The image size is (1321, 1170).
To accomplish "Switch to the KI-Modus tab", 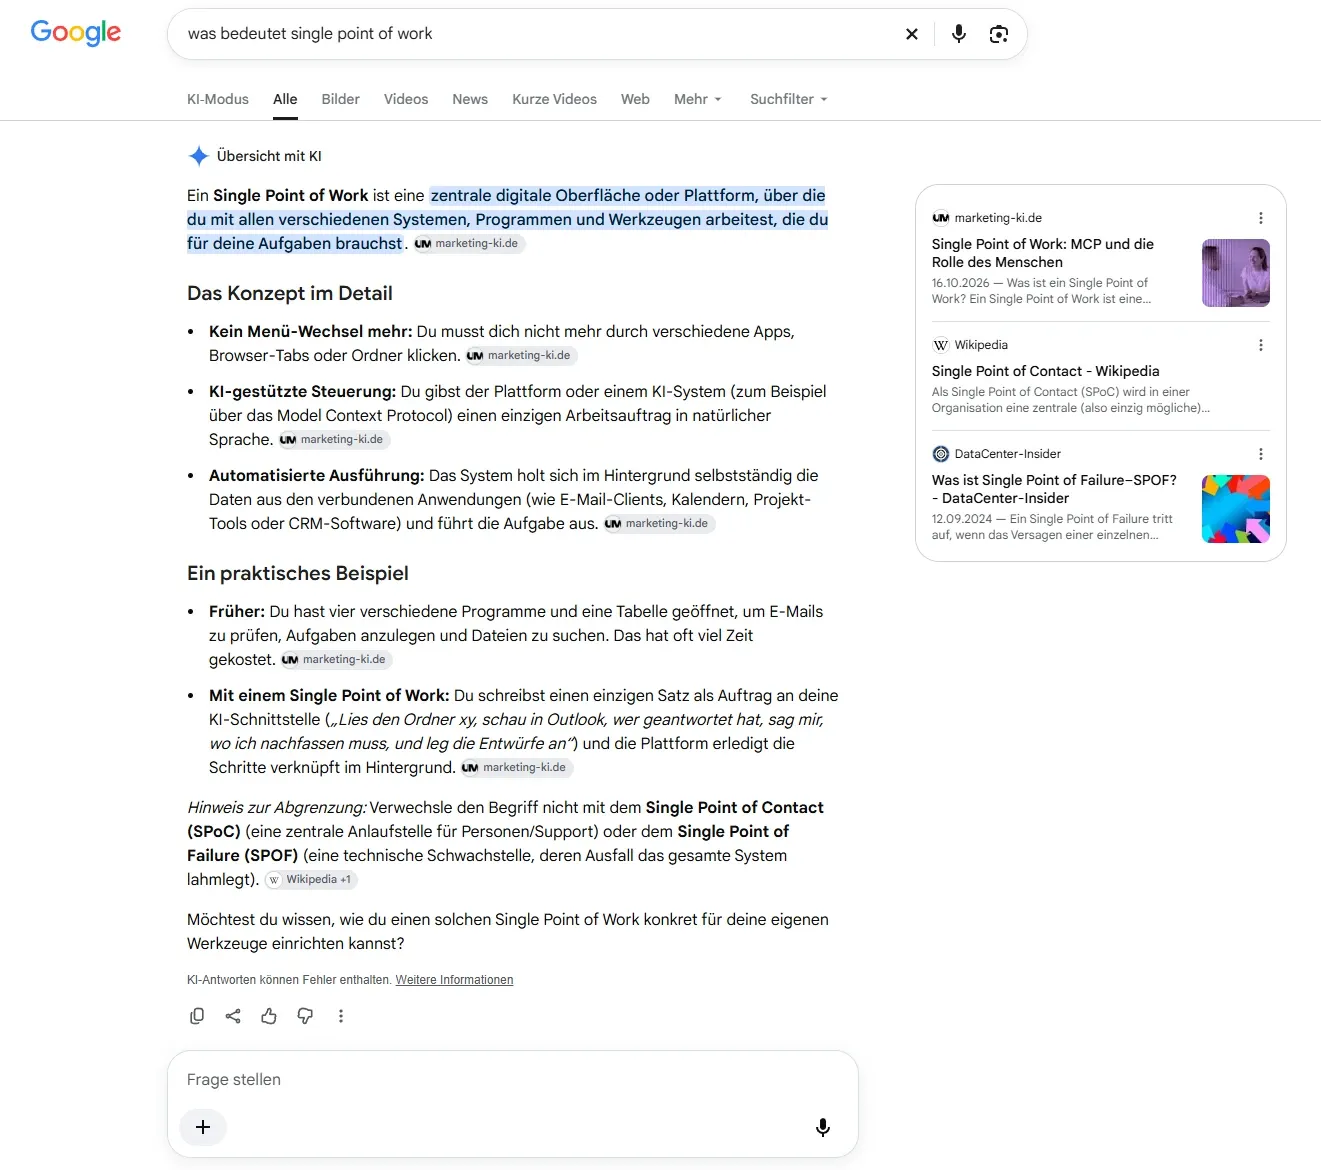I will 218,99.
